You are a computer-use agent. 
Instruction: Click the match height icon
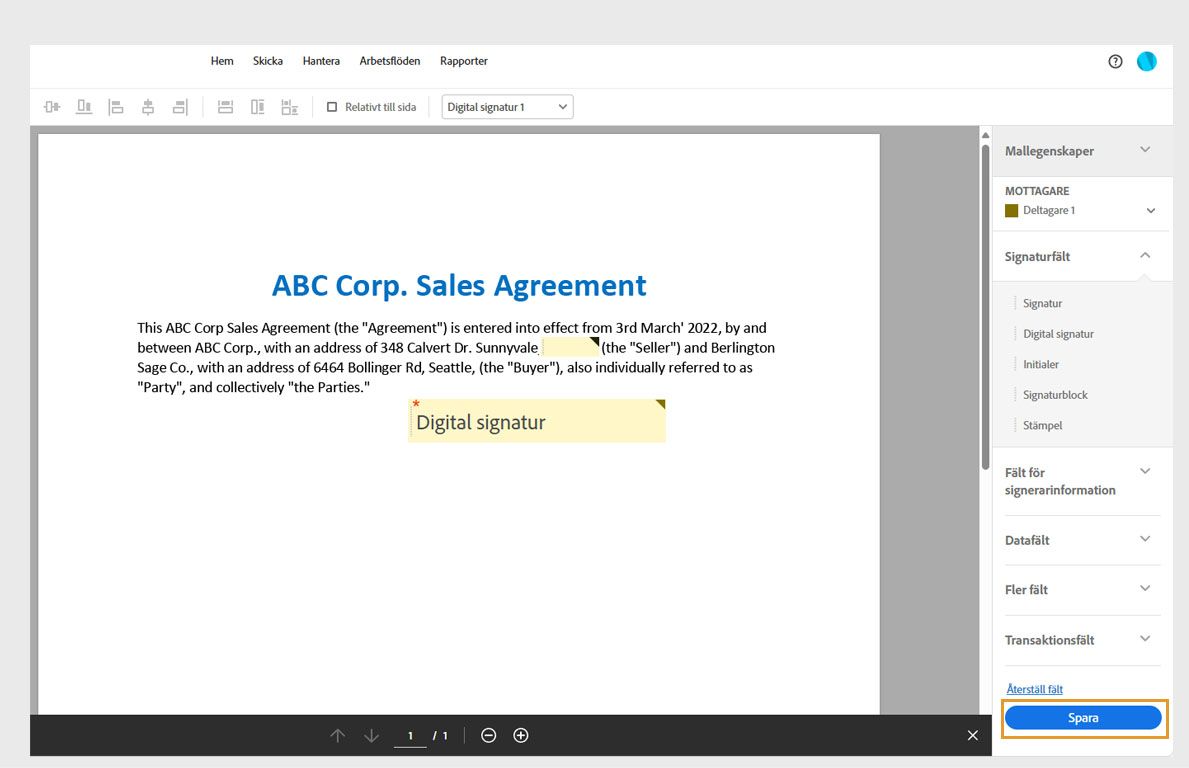point(257,107)
